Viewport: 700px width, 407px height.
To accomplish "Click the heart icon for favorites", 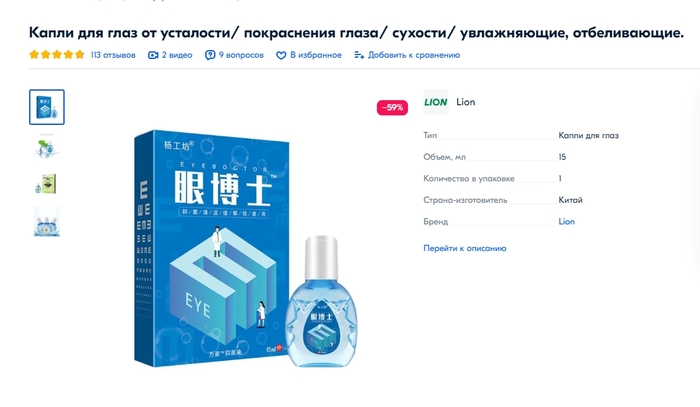I will click(x=281, y=55).
